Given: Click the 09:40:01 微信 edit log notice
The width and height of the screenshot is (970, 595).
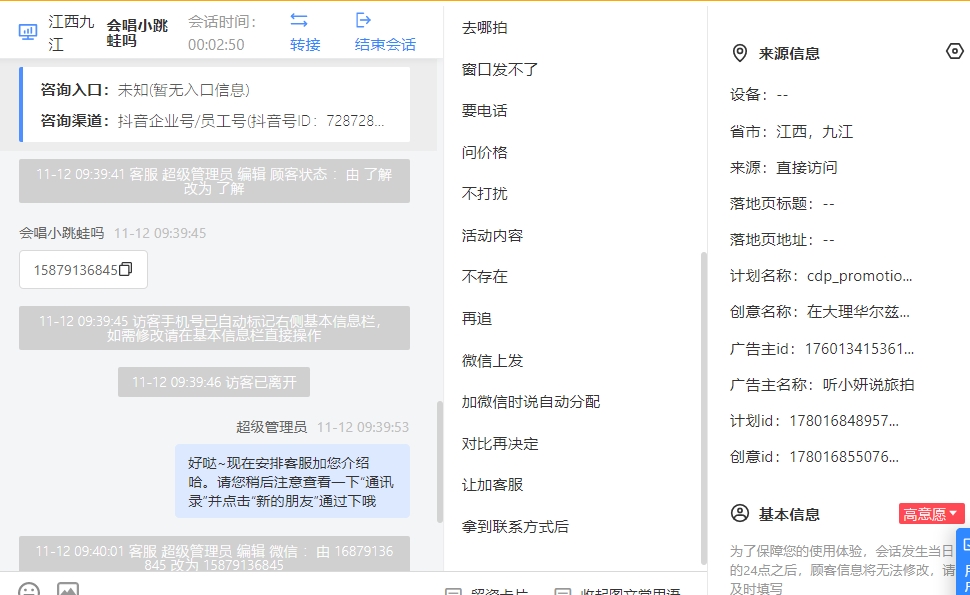Looking at the screenshot, I should pyautogui.click(x=214, y=554).
